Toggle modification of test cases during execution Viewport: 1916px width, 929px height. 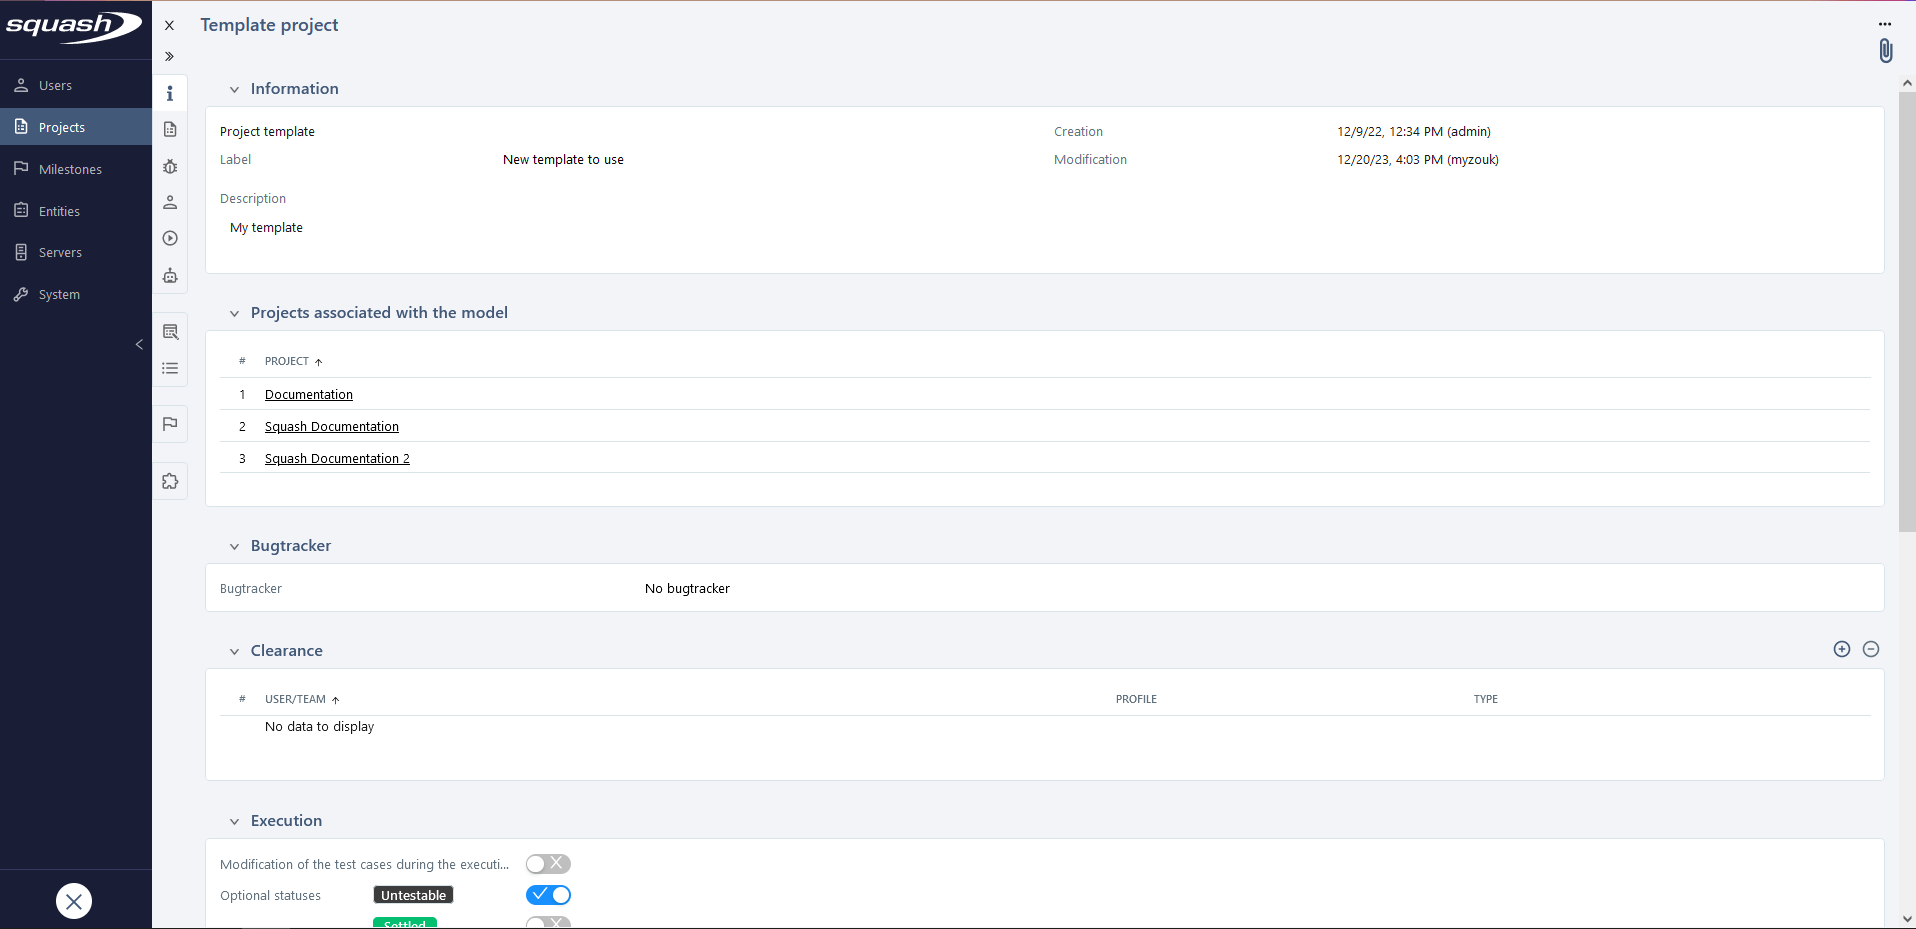[548, 864]
